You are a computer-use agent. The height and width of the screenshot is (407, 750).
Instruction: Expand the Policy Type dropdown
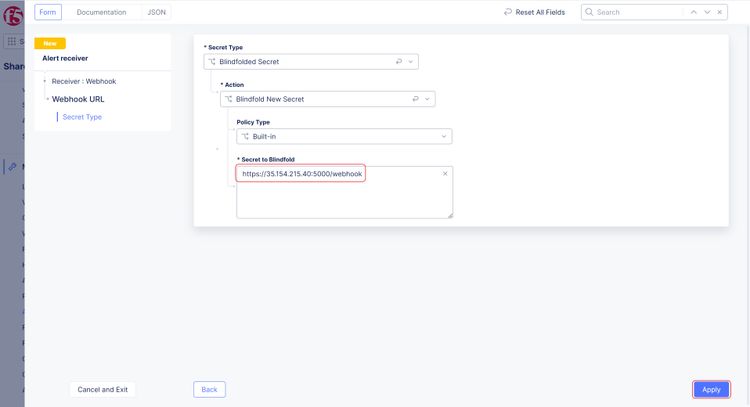point(444,136)
